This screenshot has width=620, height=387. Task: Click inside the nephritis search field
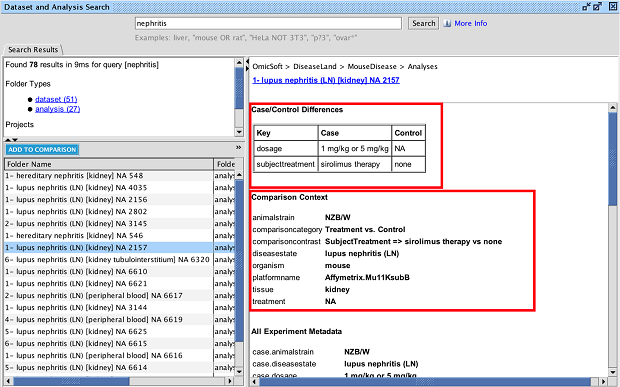pyautogui.click(x=268, y=23)
